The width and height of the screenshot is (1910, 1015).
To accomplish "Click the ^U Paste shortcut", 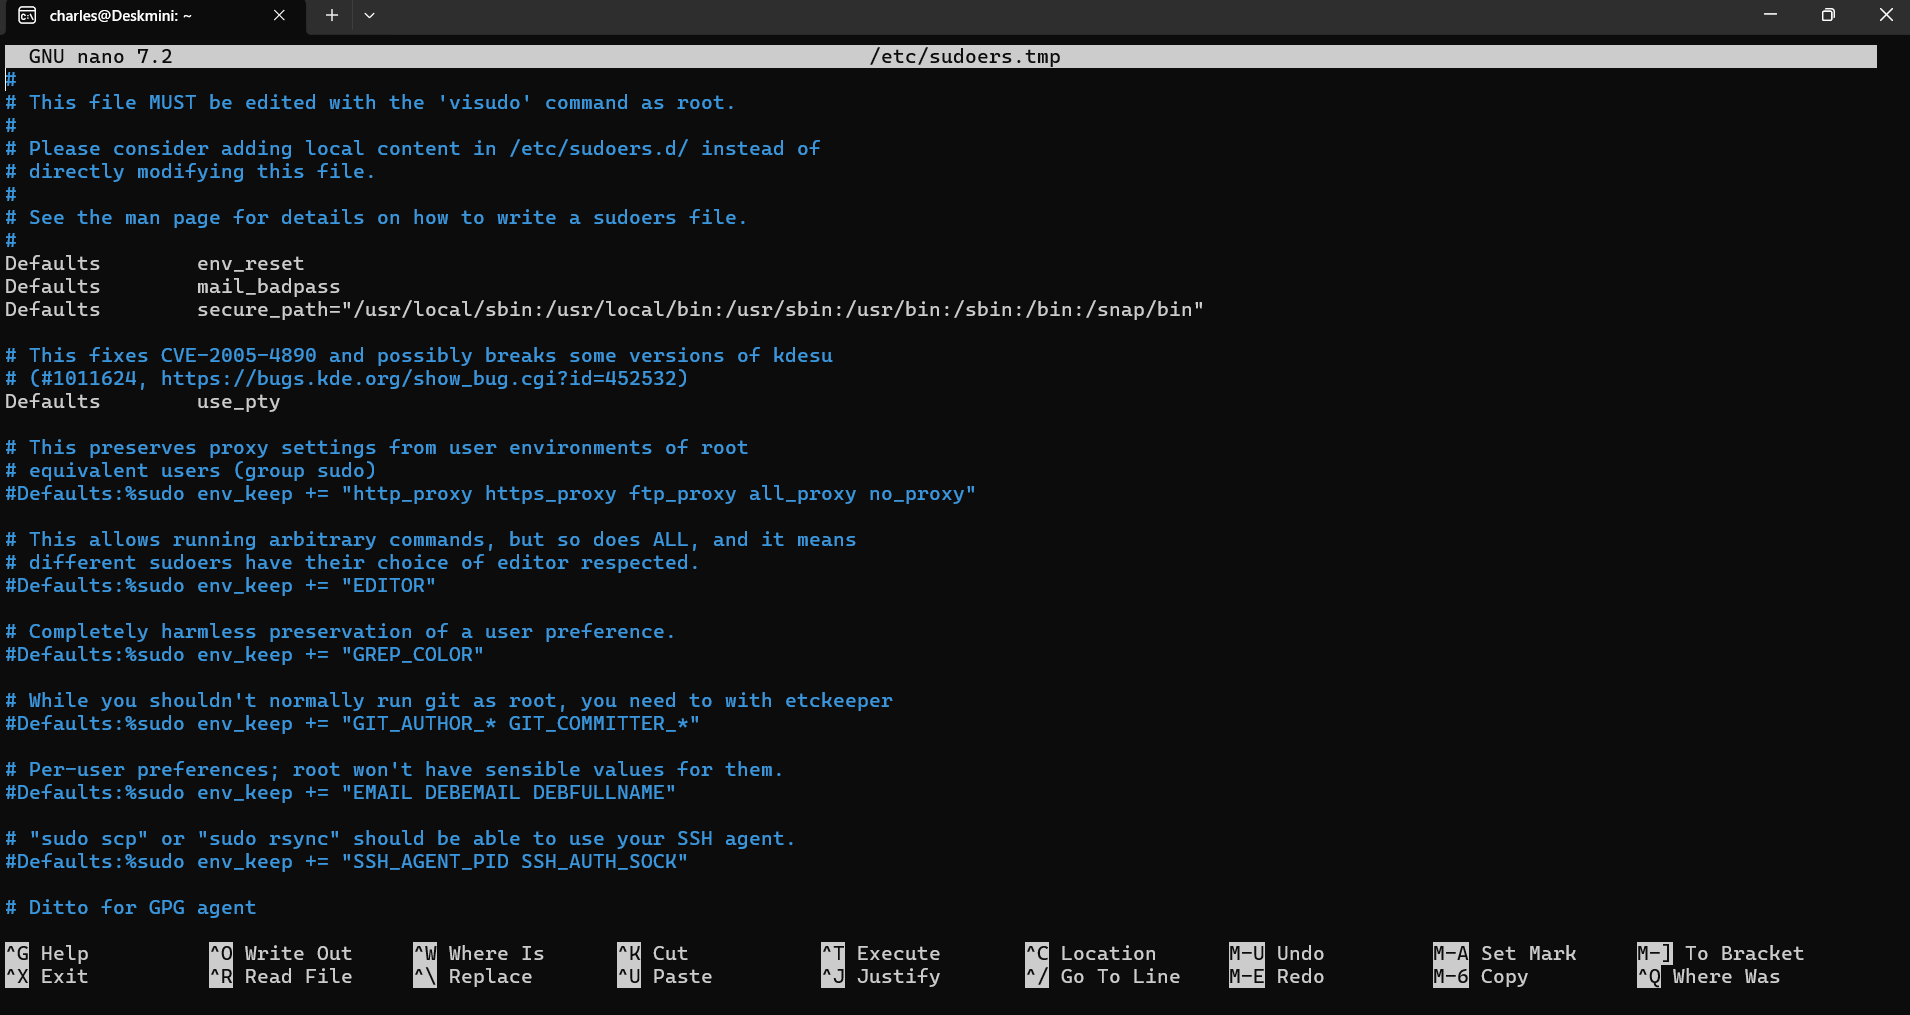I will 665,976.
